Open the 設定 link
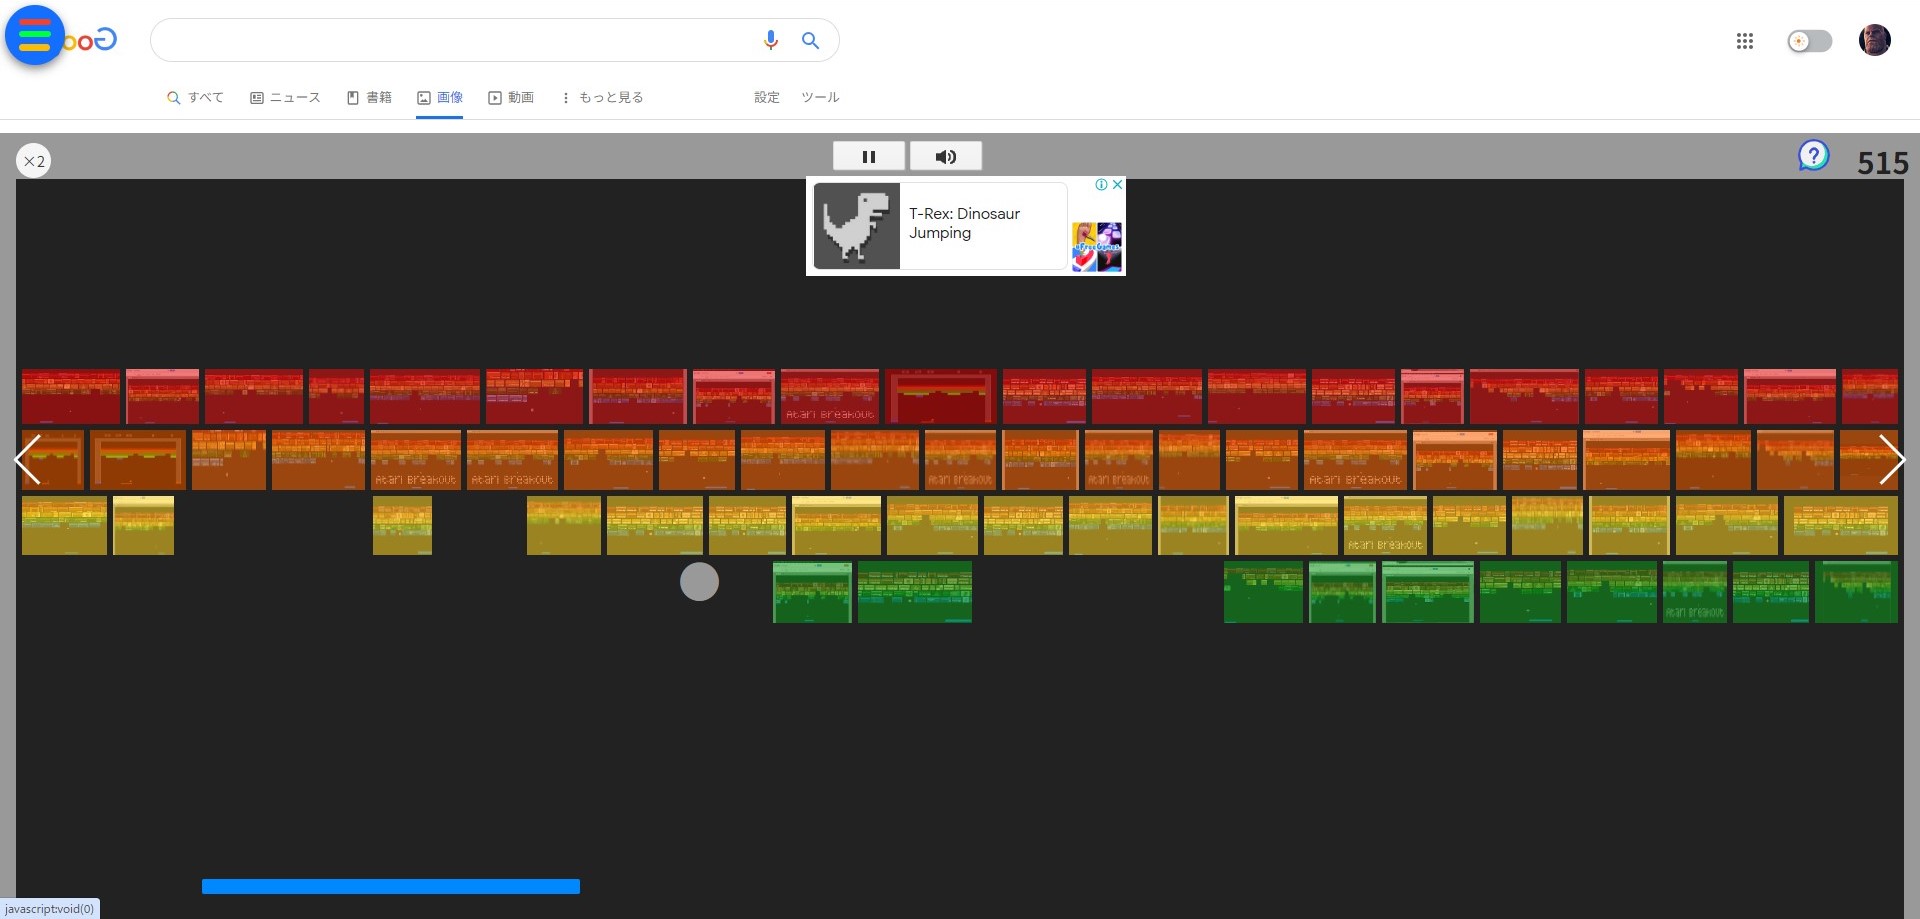Screen dimensions: 1920x919 point(767,97)
